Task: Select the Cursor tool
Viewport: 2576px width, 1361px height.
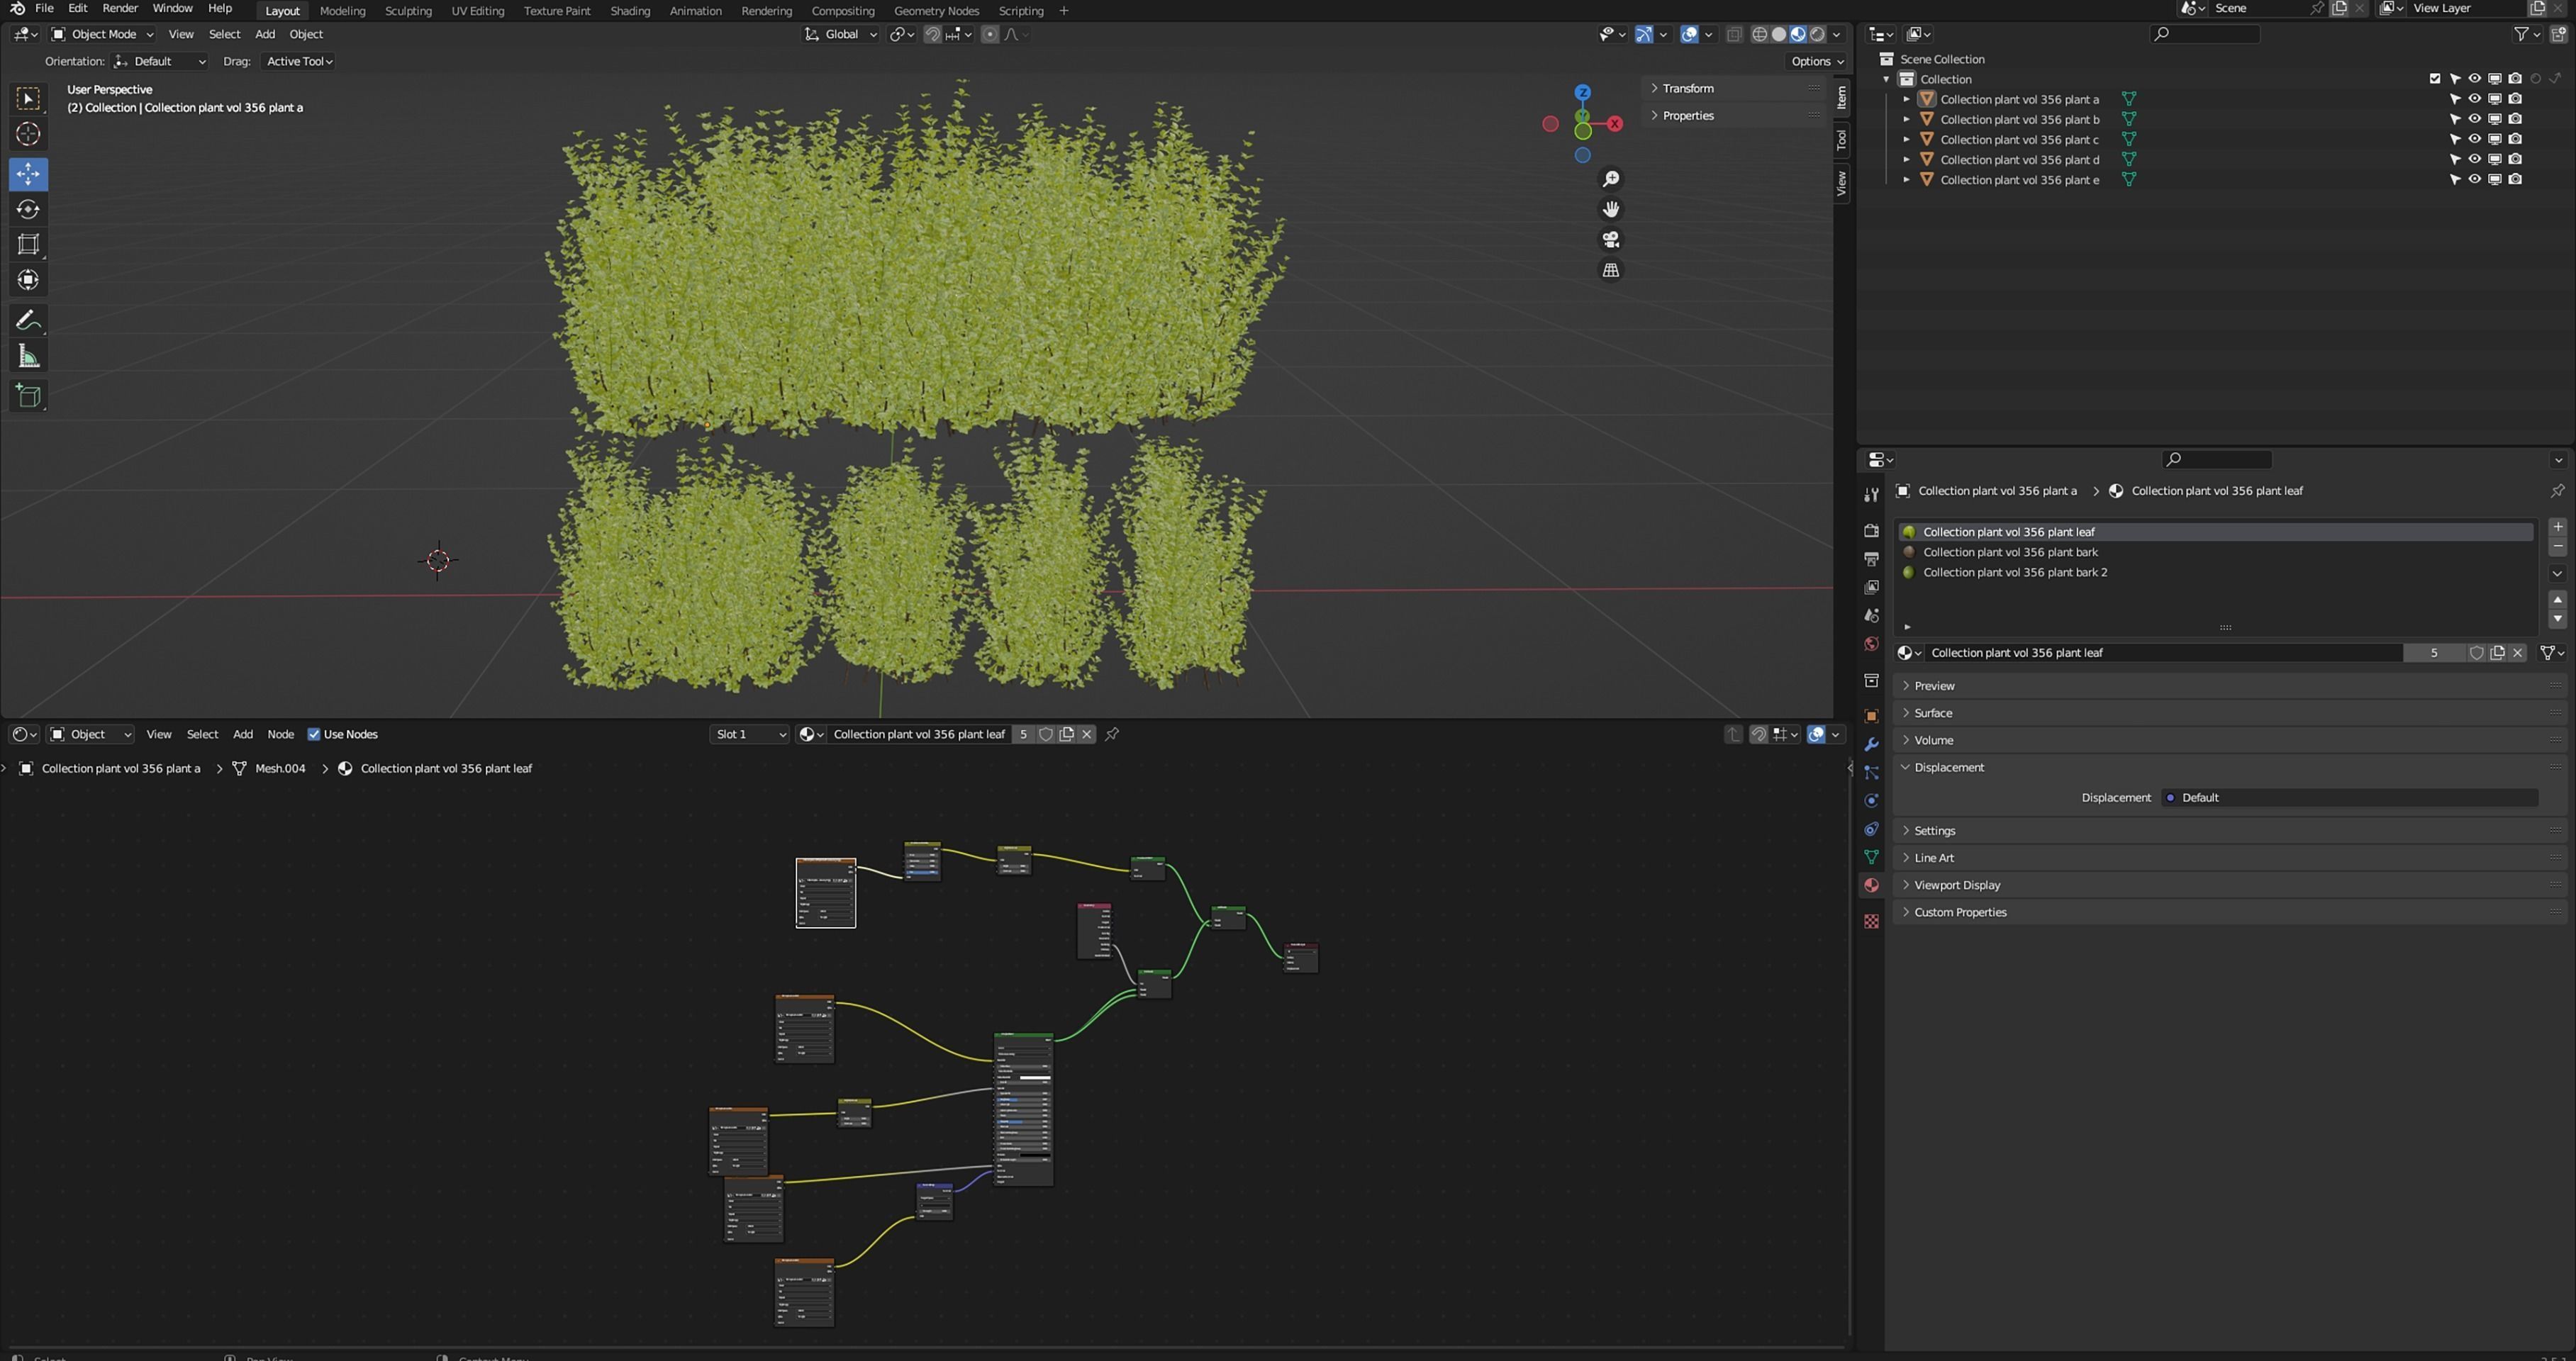Action: [28, 134]
